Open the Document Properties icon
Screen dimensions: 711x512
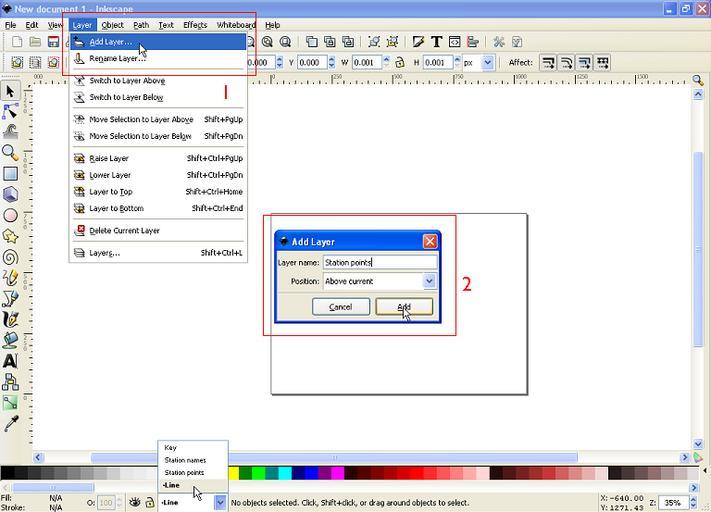coord(517,42)
